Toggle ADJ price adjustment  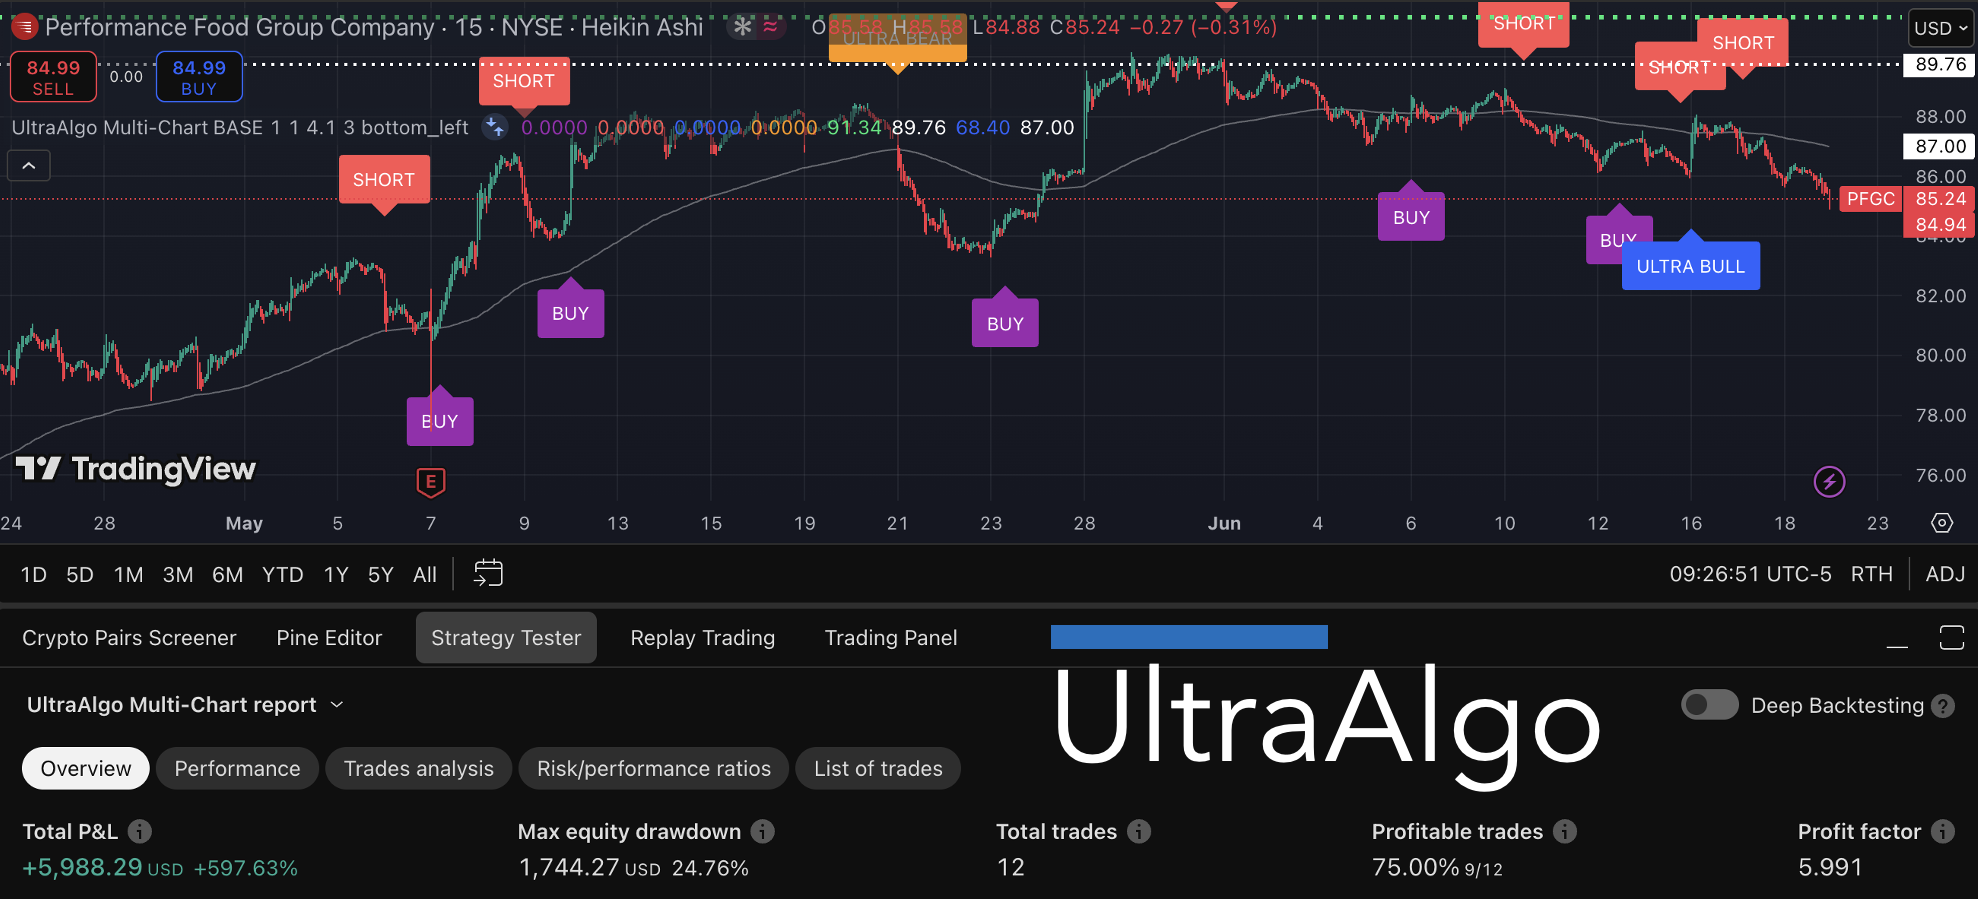pyautogui.click(x=1945, y=574)
